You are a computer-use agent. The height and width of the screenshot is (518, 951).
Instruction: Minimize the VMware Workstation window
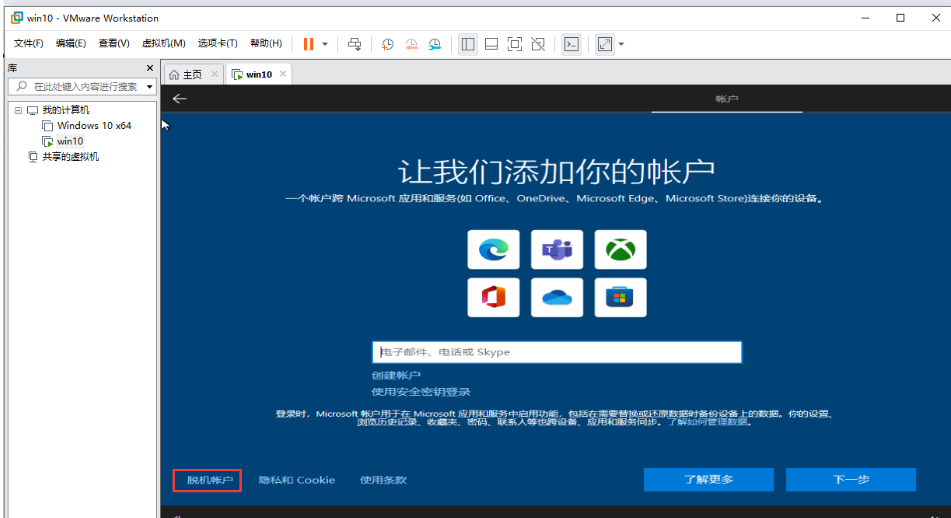(x=865, y=18)
